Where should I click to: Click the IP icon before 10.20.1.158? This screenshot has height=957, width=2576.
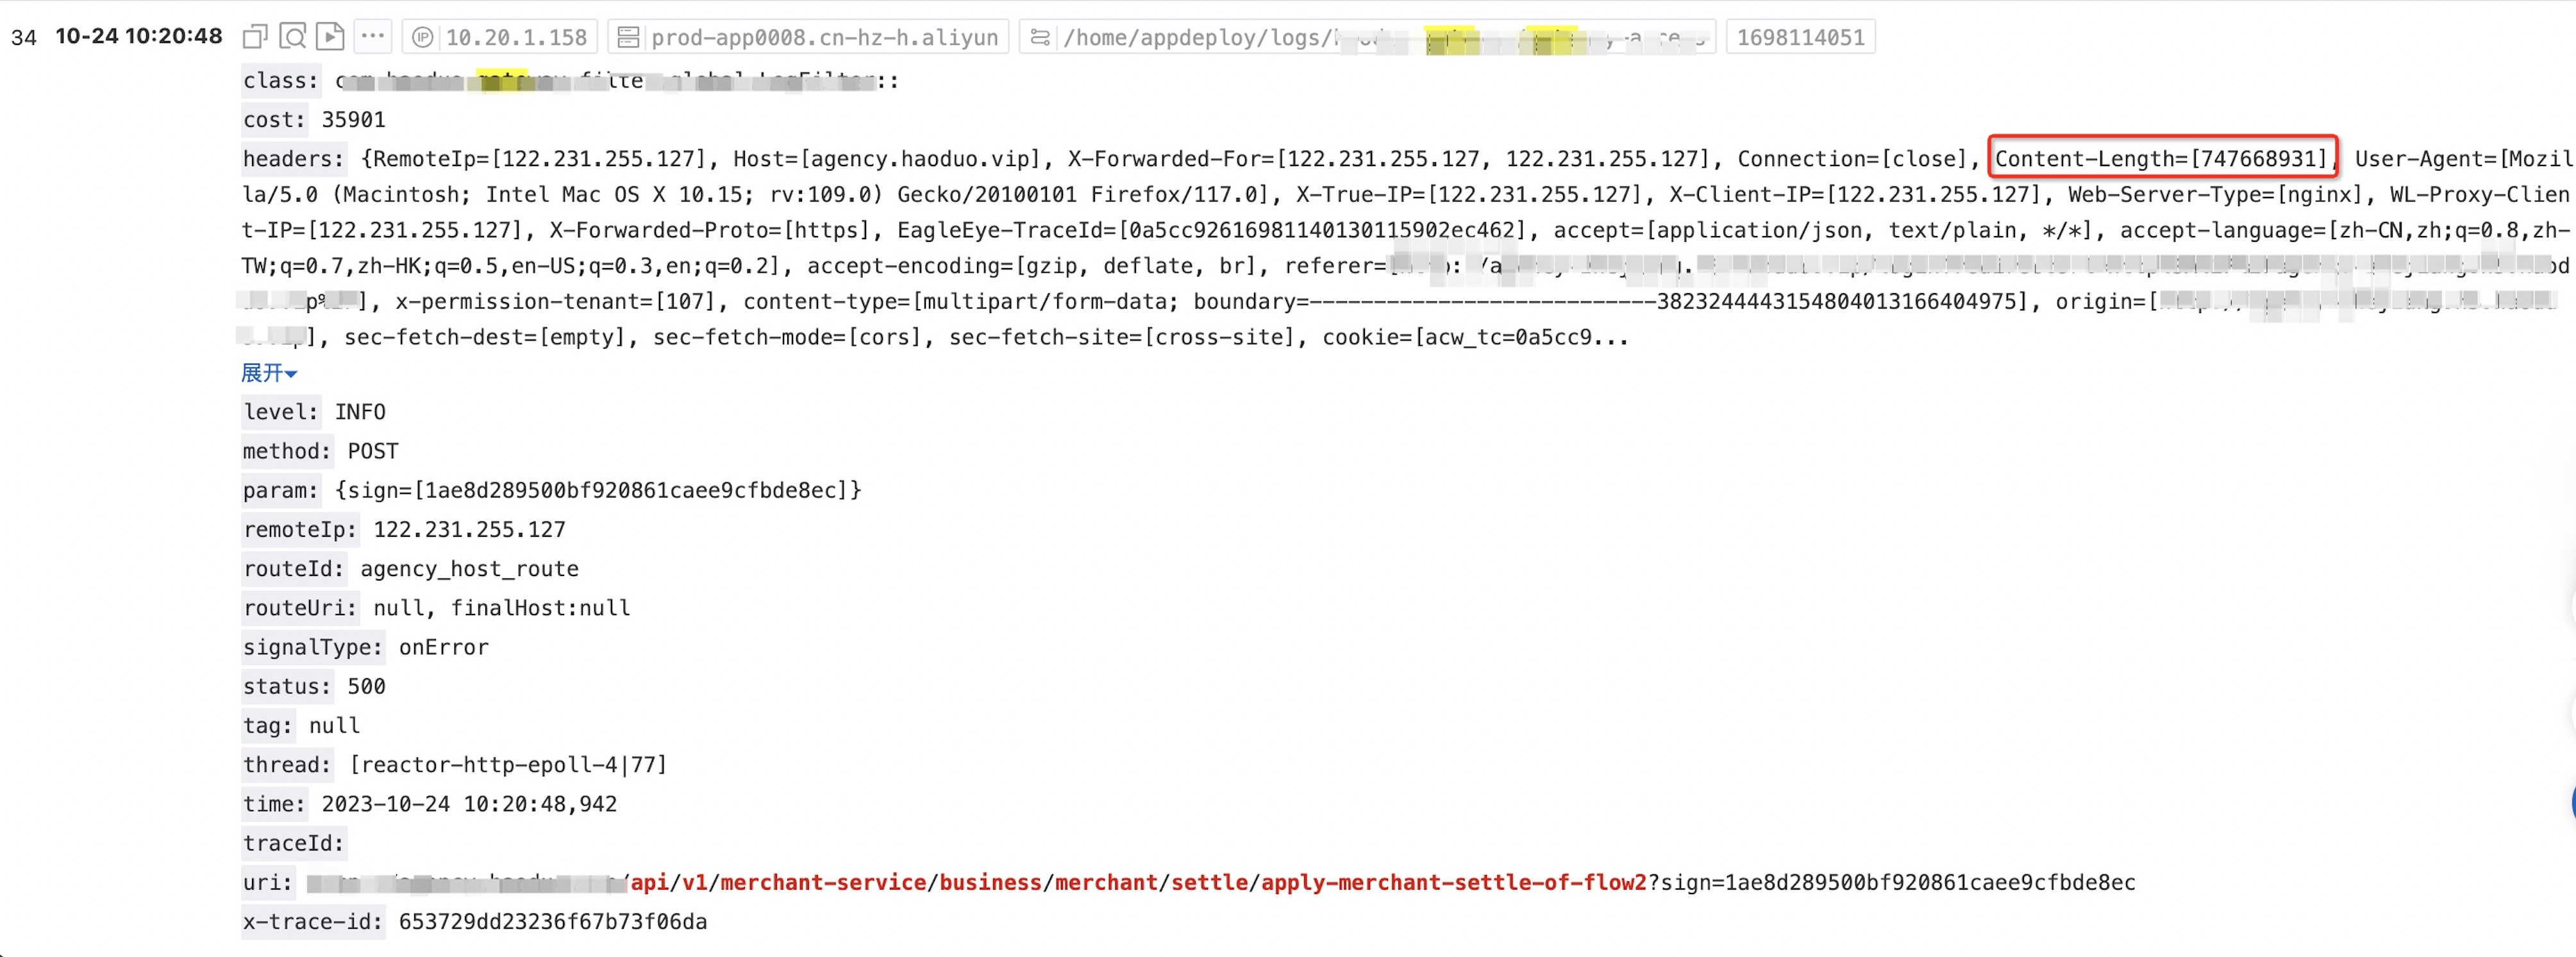423,38
